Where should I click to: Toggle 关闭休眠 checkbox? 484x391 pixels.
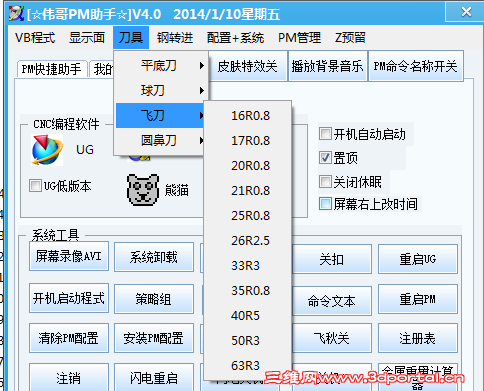325,182
